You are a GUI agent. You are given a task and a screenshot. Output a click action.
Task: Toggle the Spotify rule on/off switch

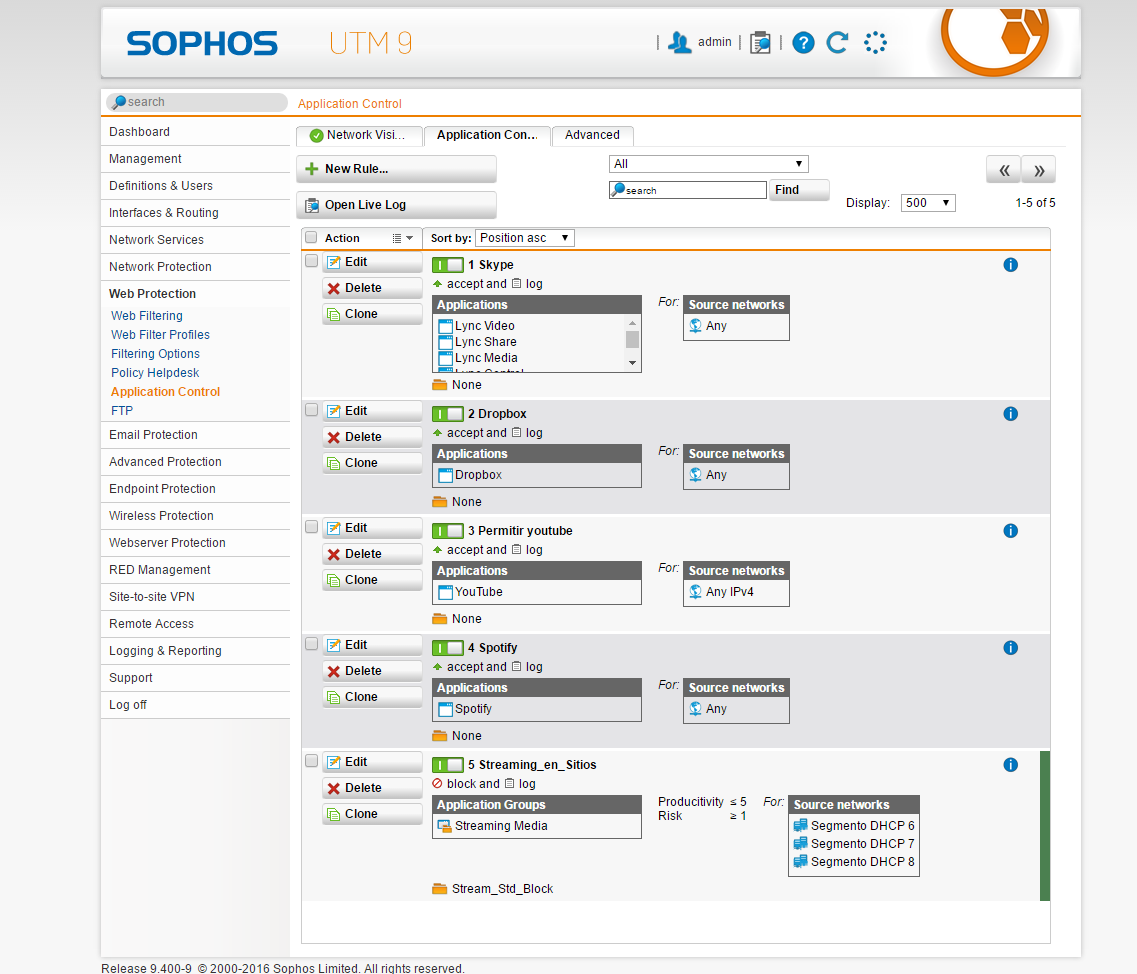click(x=447, y=648)
